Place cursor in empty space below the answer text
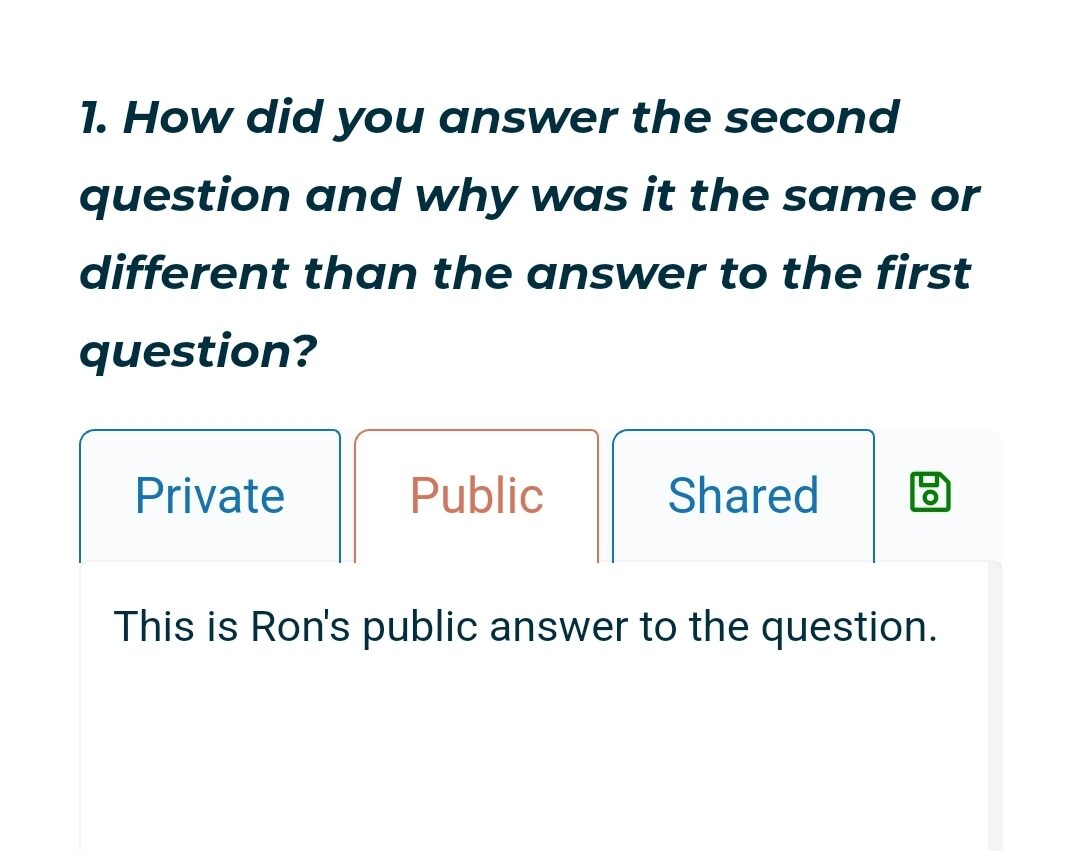This screenshot has height=851, width=1079. pos(534,750)
